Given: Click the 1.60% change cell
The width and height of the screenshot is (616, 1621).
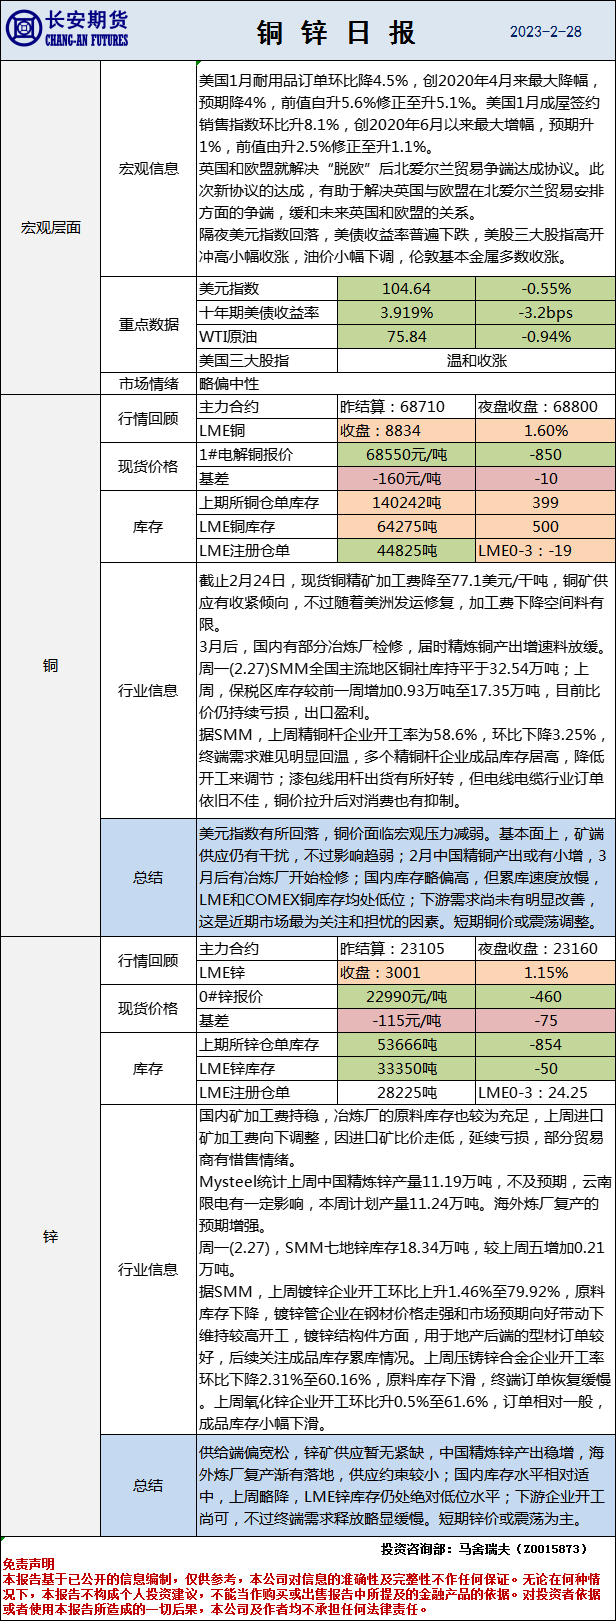Looking at the screenshot, I should (x=545, y=431).
